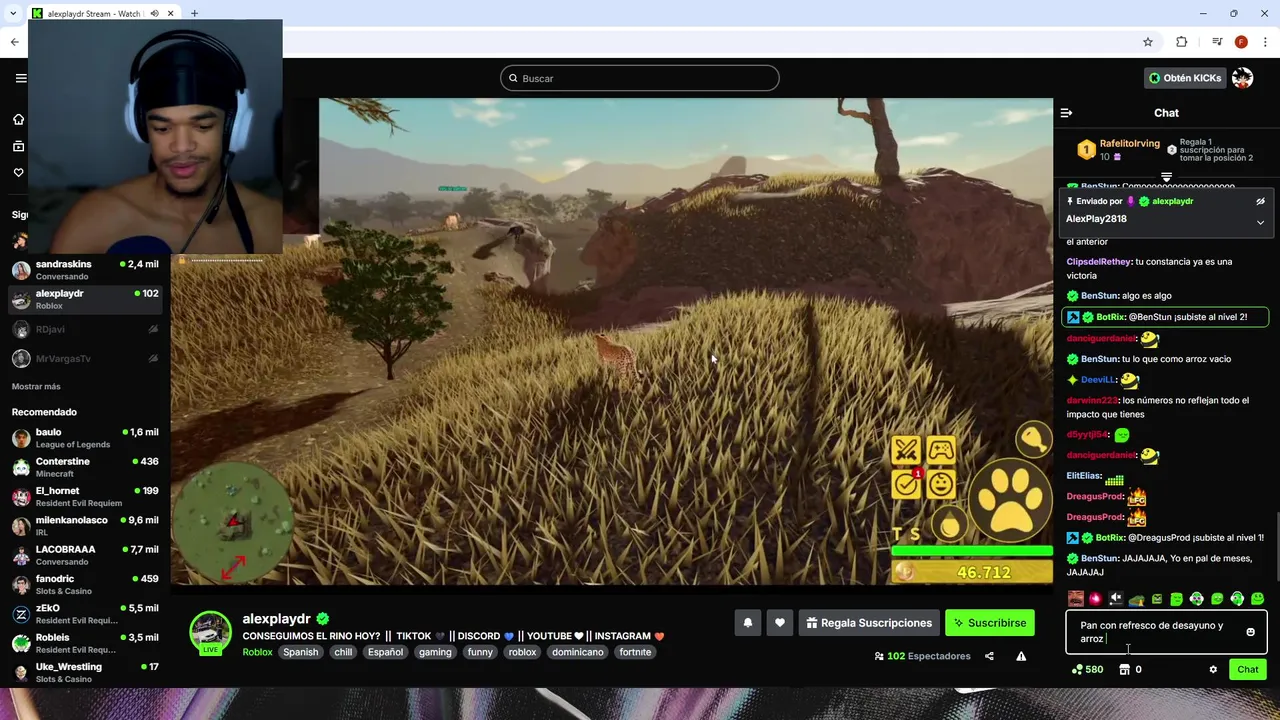Bookmark this page with star icon
This screenshot has height=720, width=1280.
pos(1148,42)
